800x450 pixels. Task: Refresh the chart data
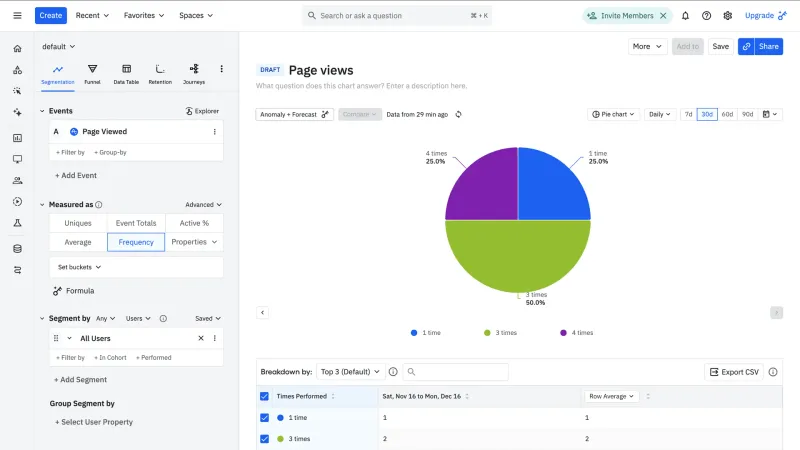pos(458,114)
